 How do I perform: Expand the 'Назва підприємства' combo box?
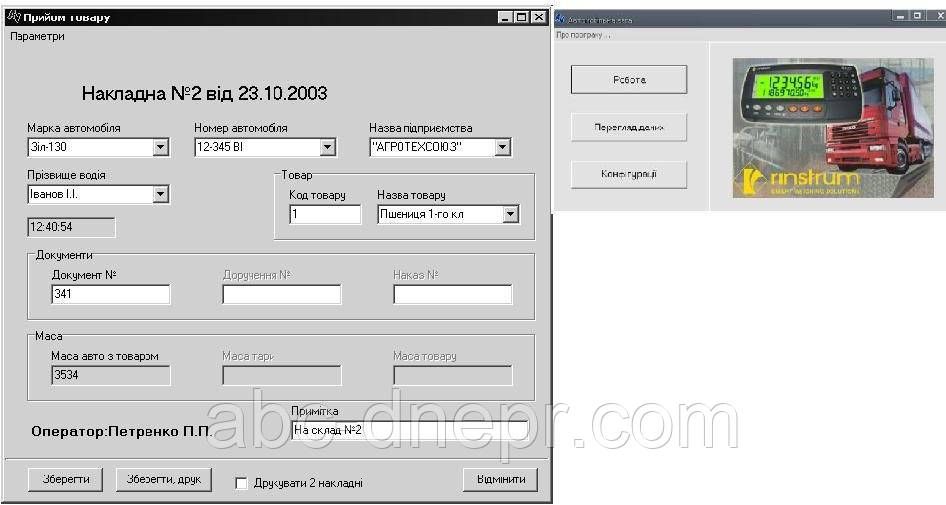pyautogui.click(x=502, y=148)
